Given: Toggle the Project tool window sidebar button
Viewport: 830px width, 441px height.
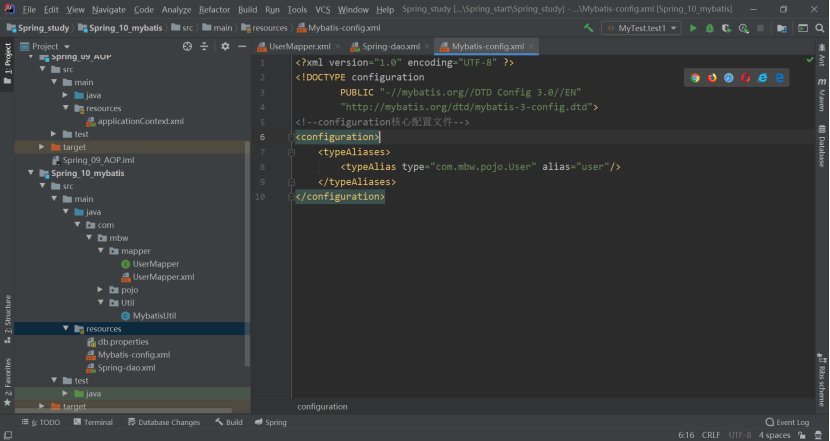Looking at the screenshot, I should pos(7,64).
